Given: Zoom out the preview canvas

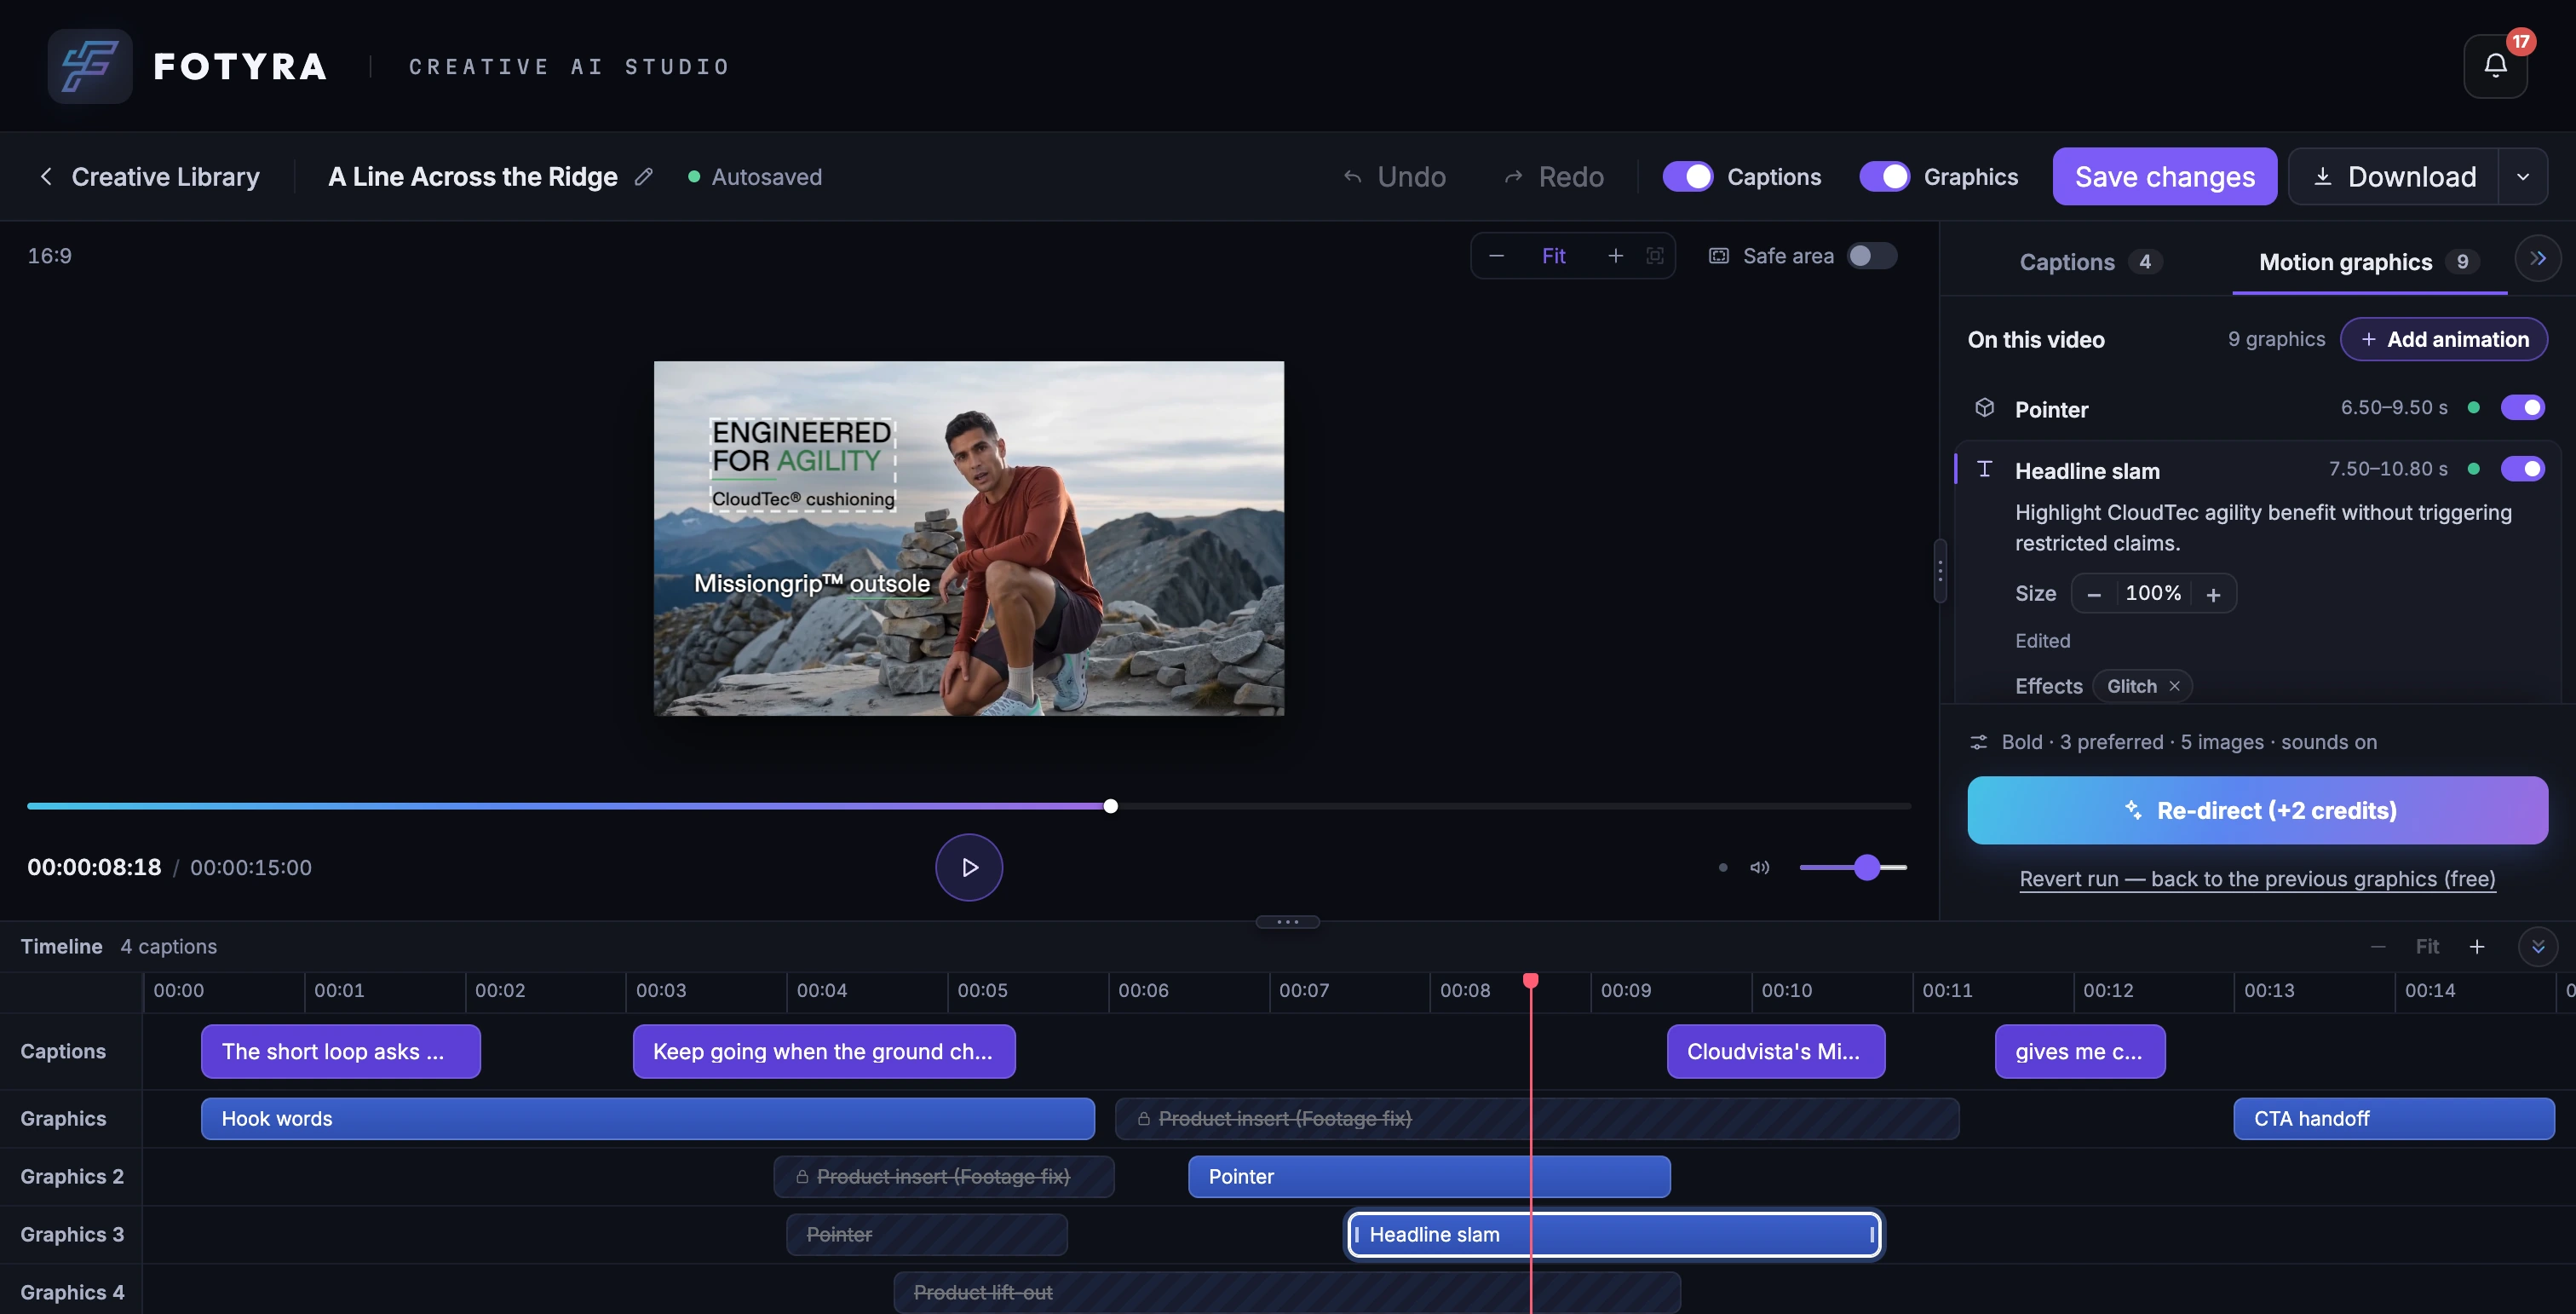Looking at the screenshot, I should [x=1496, y=256].
